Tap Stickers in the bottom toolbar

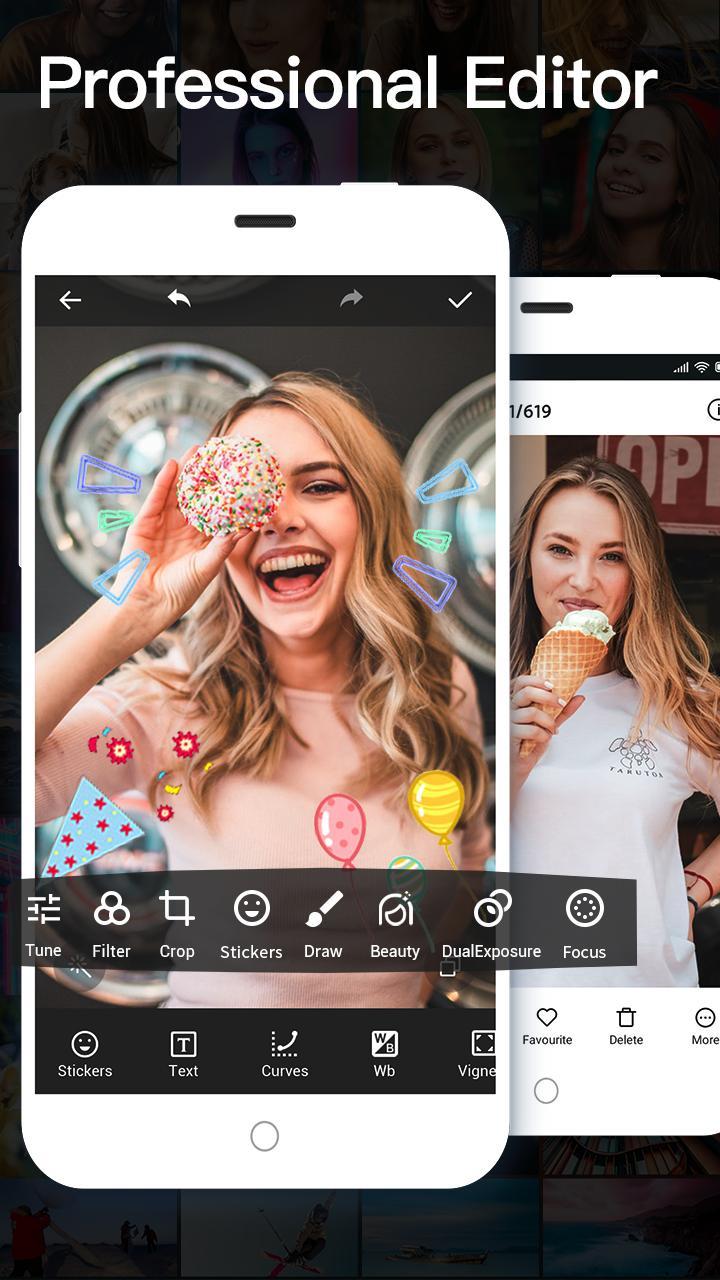pyautogui.click(x=85, y=1054)
